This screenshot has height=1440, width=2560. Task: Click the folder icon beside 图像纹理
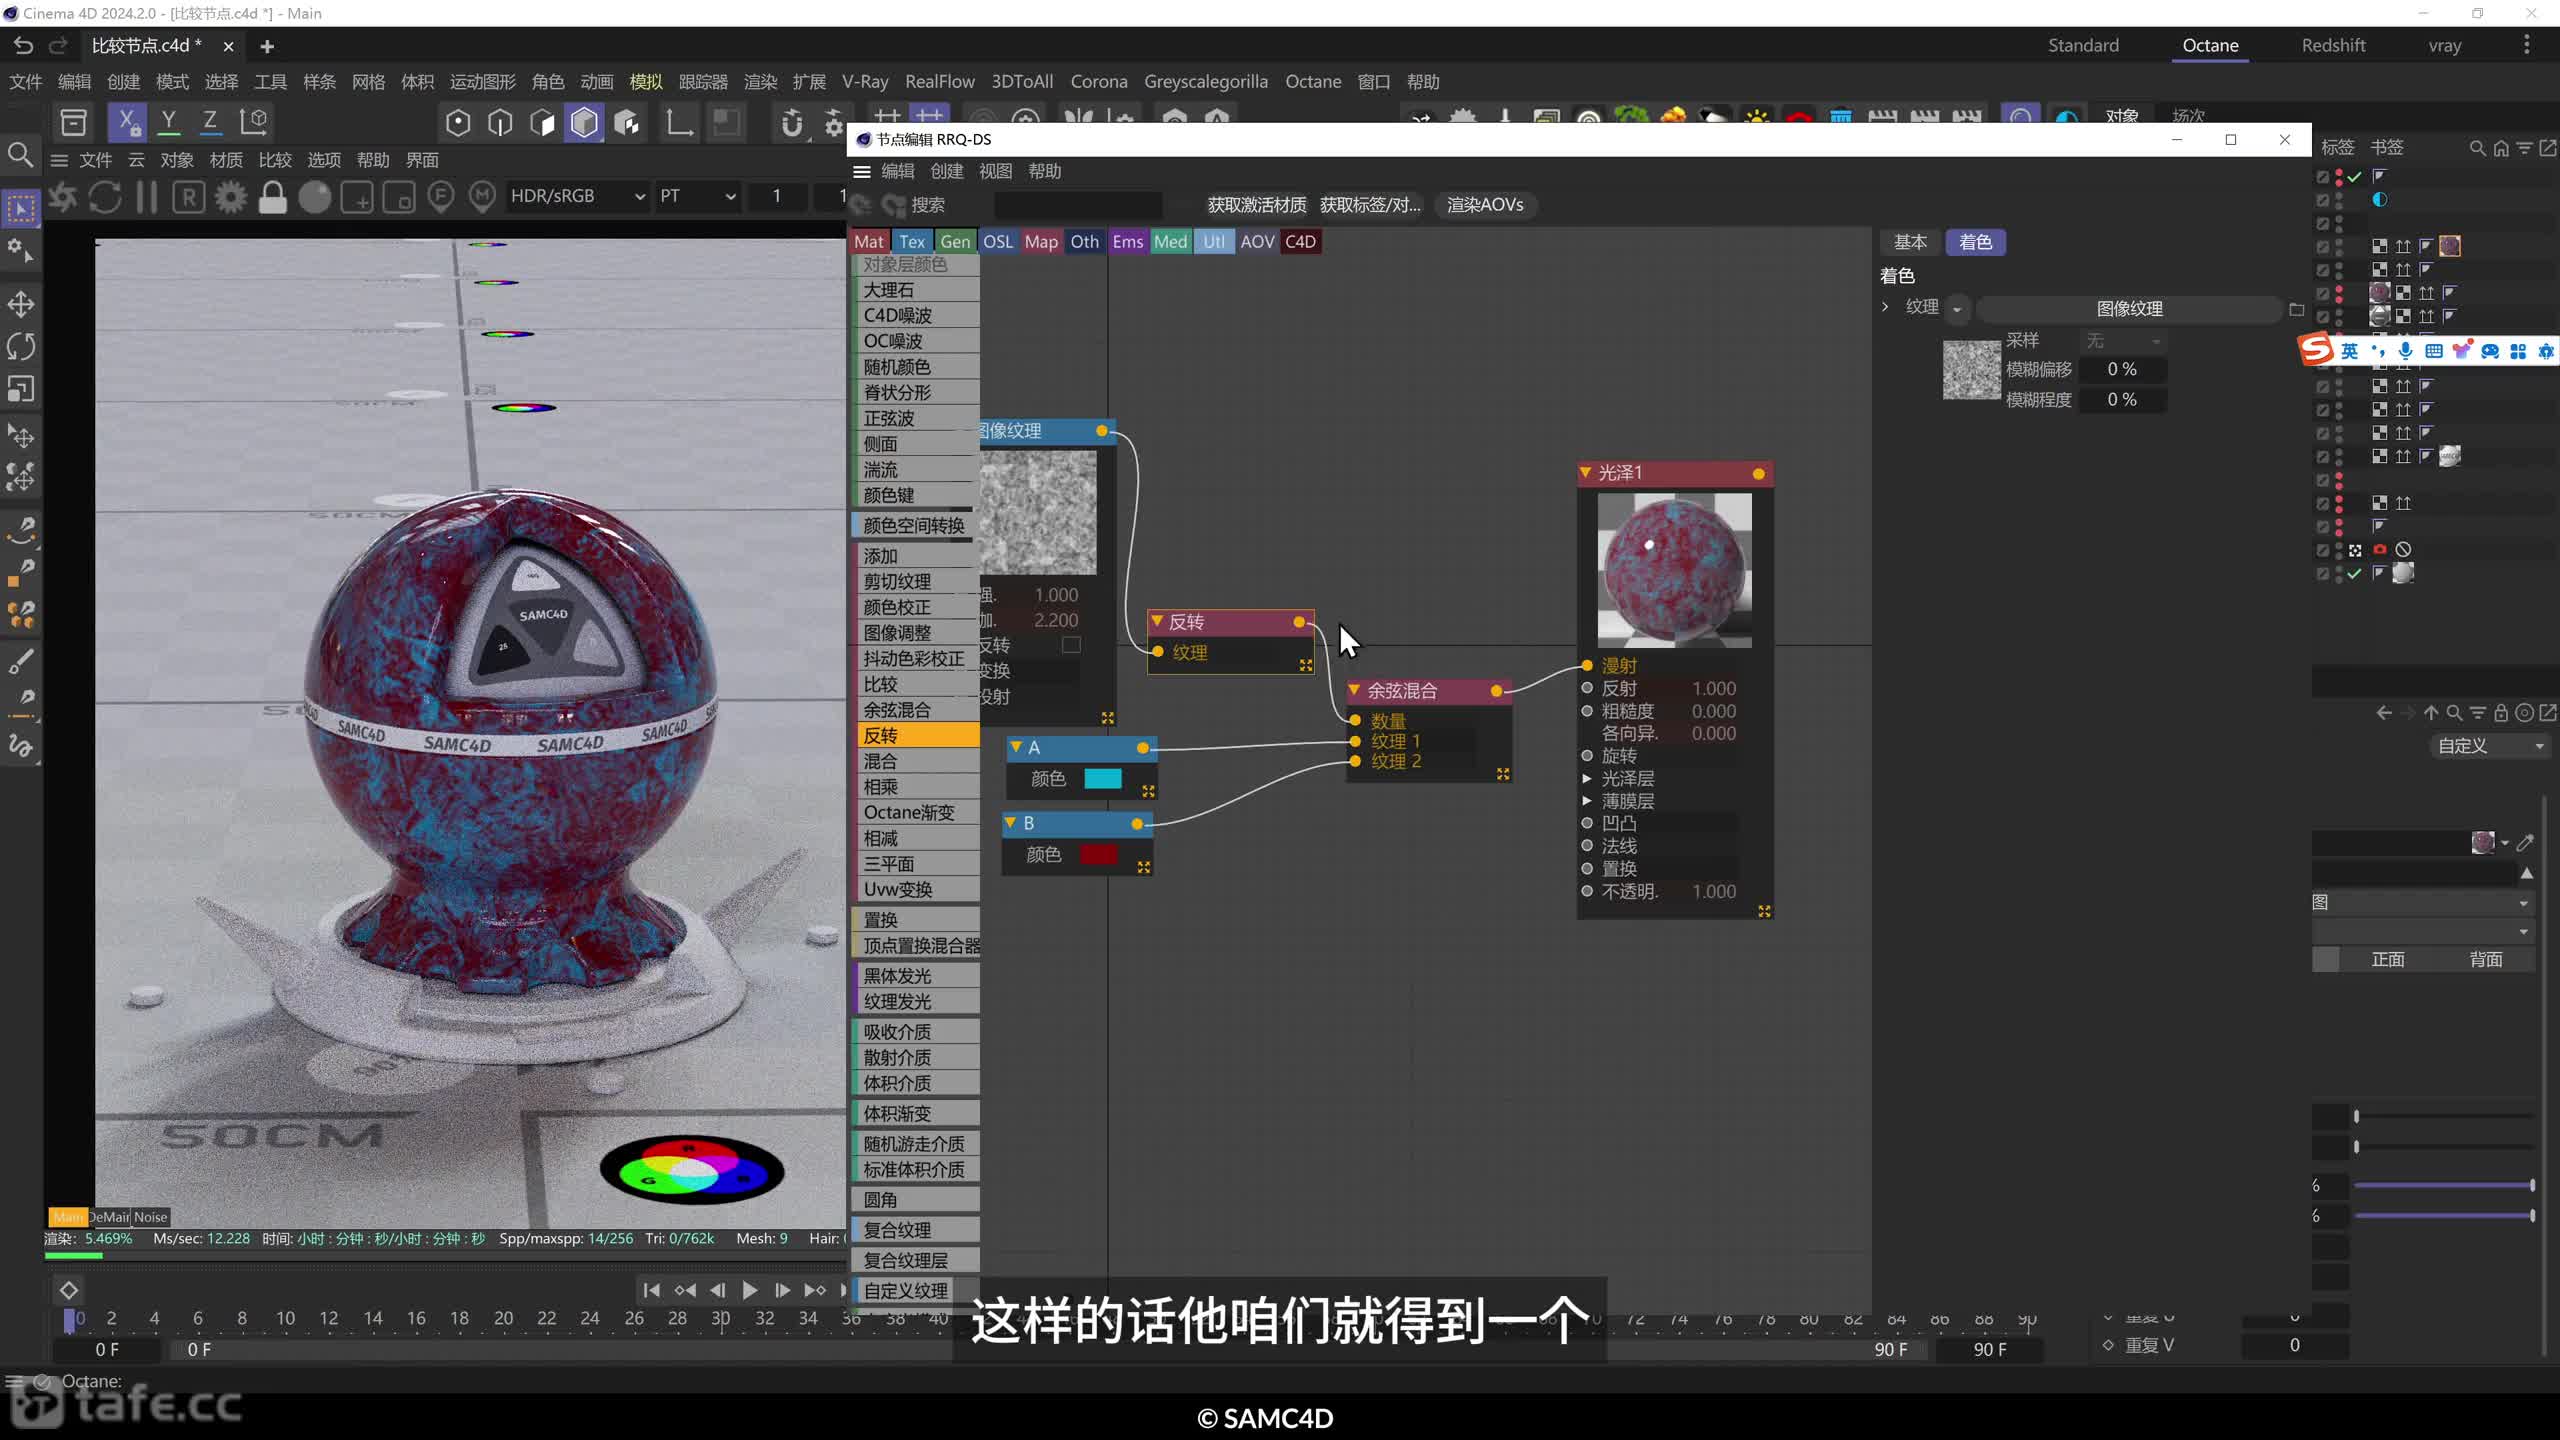pyautogui.click(x=2297, y=309)
